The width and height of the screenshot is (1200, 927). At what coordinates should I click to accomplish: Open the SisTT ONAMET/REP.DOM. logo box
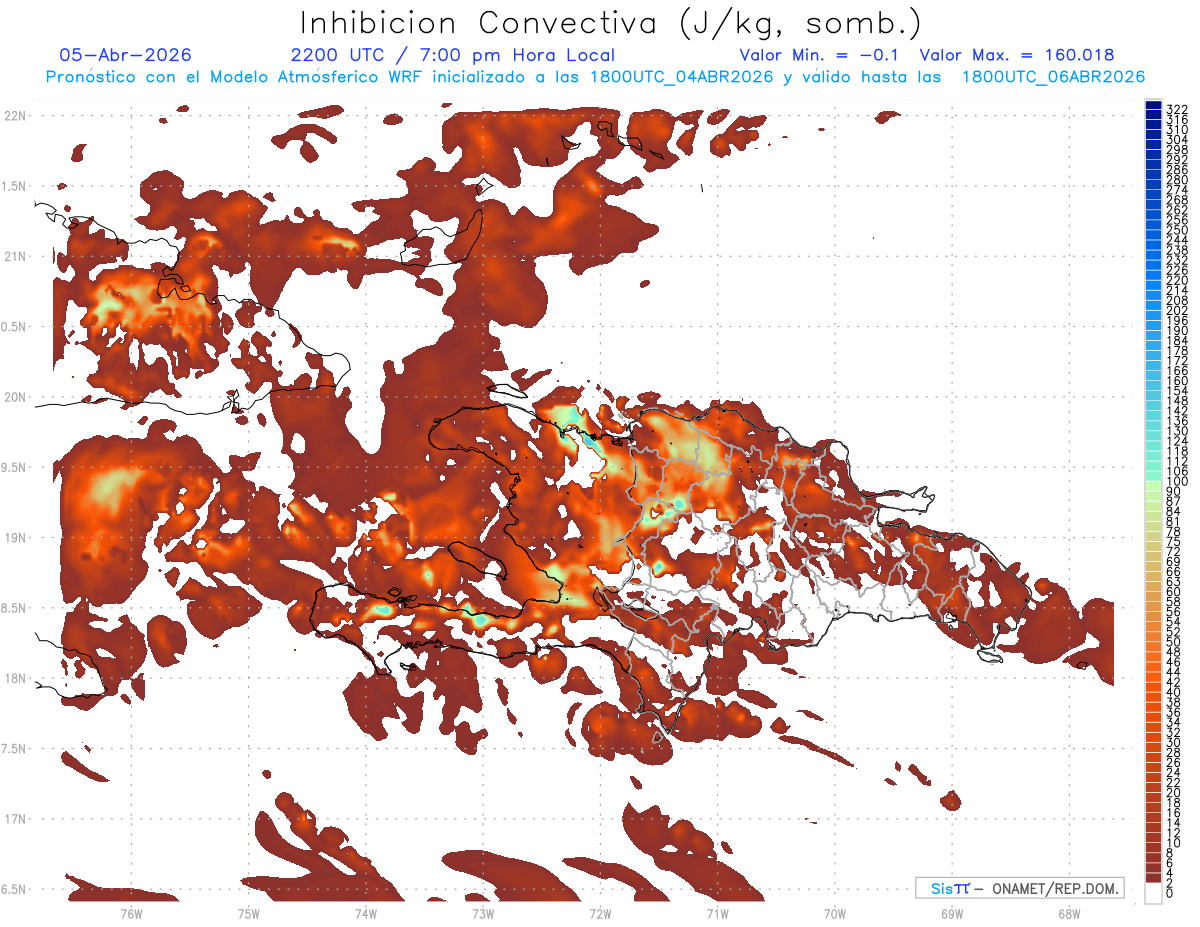coord(1019,888)
